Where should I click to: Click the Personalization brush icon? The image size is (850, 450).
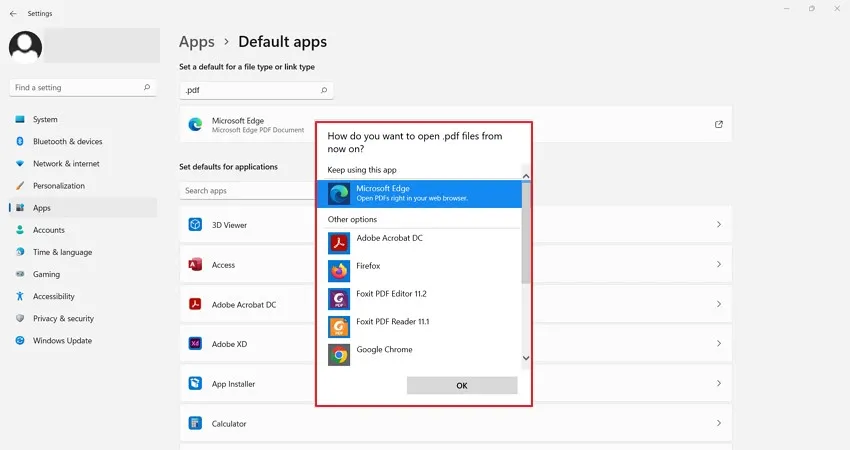(x=20, y=186)
